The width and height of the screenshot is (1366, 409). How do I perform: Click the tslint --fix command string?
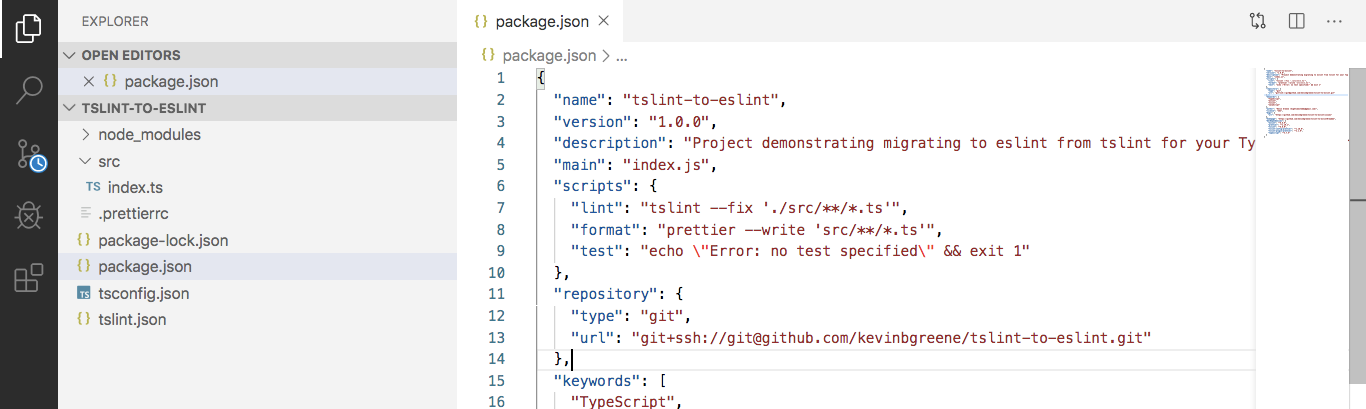tap(772, 208)
